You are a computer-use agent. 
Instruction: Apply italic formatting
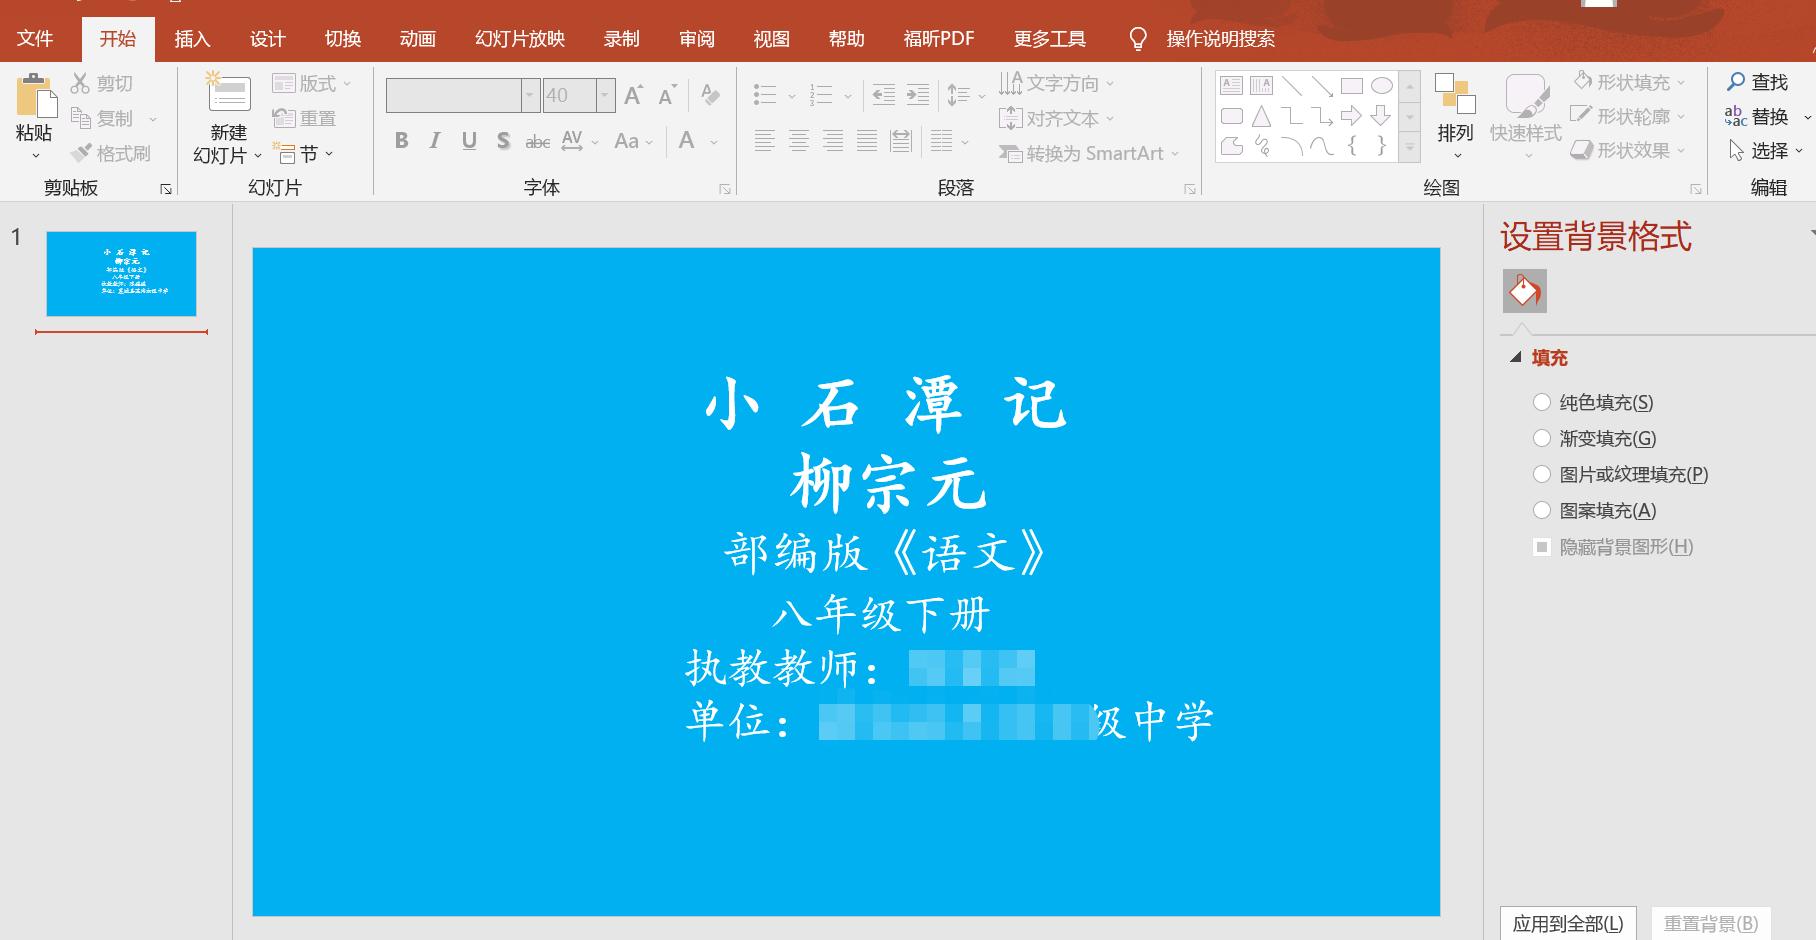434,141
